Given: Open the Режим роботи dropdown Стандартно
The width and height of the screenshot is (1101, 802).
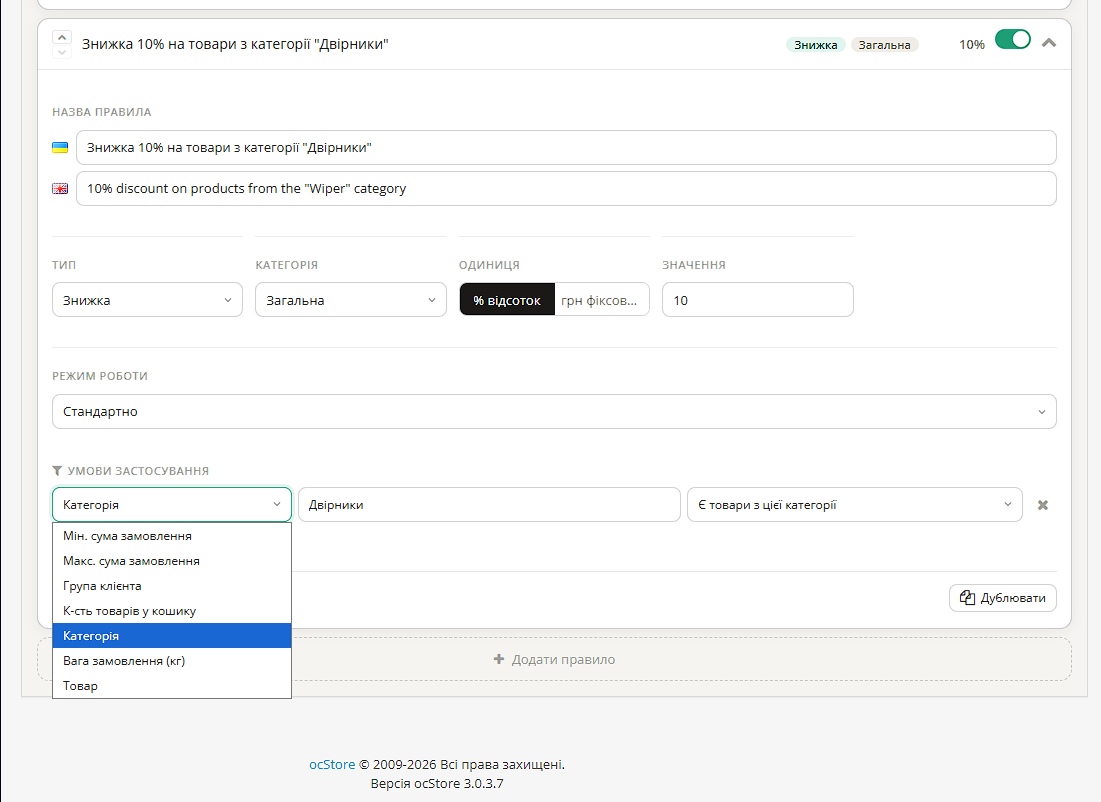Looking at the screenshot, I should 554,412.
